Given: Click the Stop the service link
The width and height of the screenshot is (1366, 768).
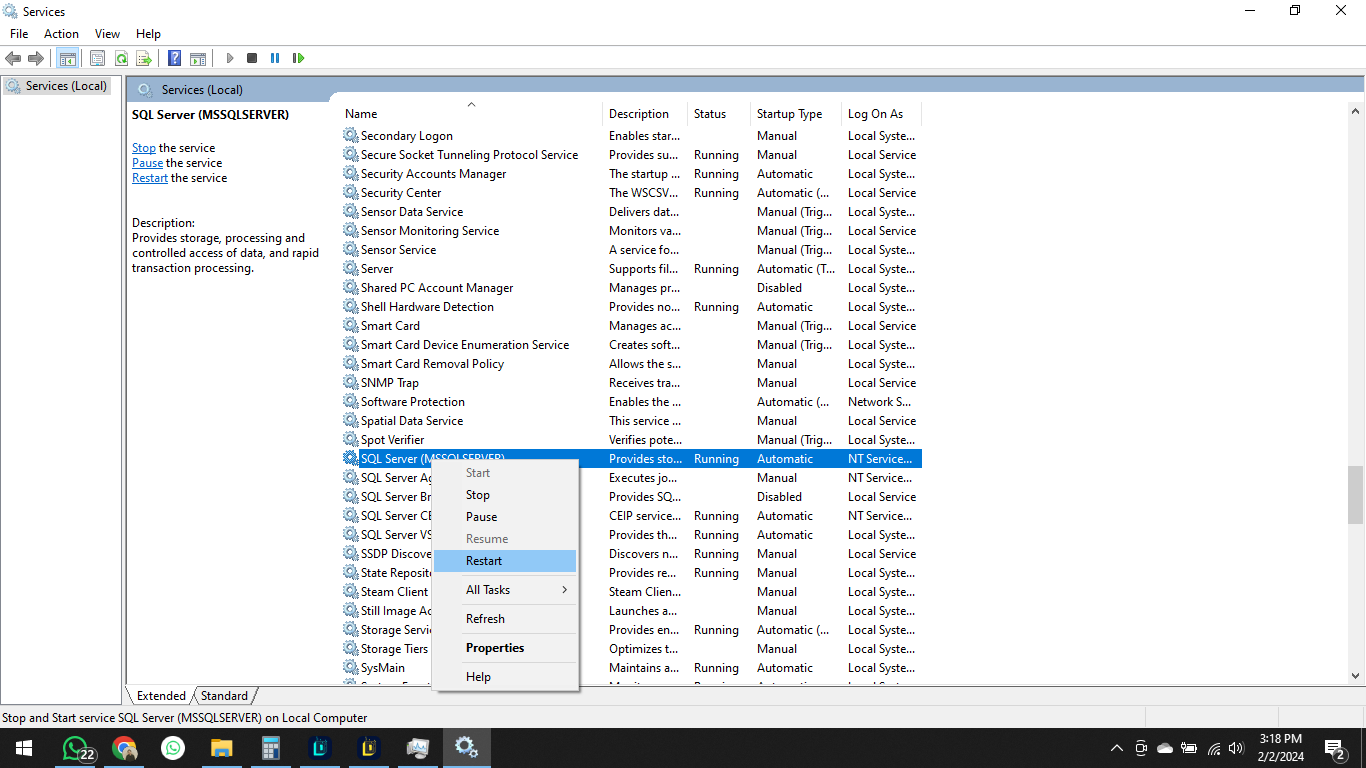Looking at the screenshot, I should click(144, 148).
